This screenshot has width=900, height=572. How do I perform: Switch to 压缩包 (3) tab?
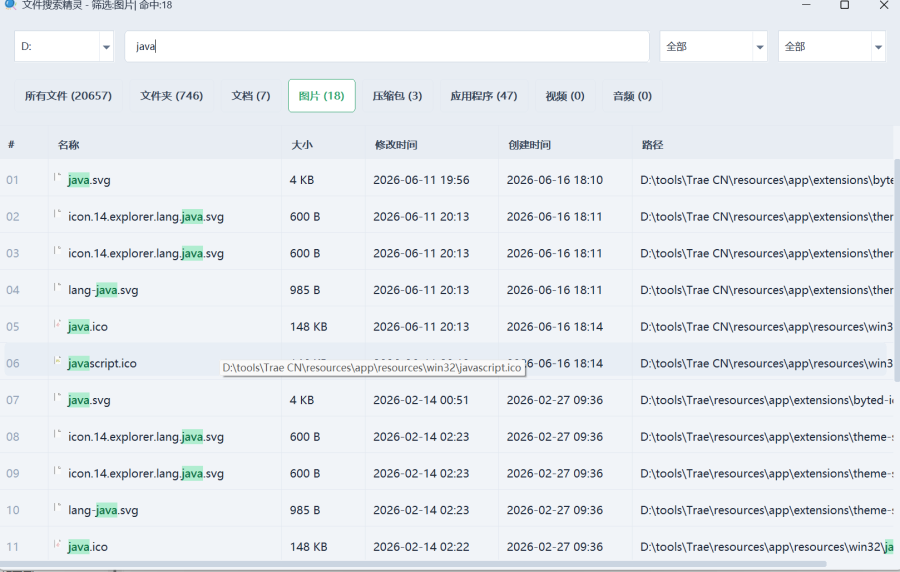[x=397, y=96]
